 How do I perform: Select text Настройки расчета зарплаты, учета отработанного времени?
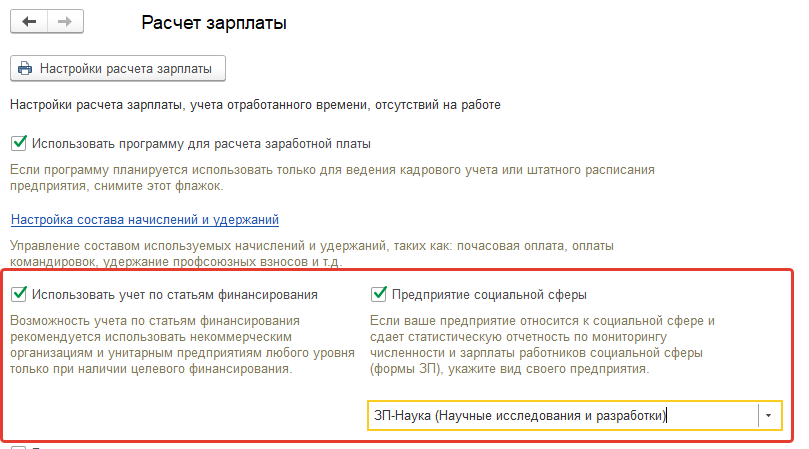[189, 105]
